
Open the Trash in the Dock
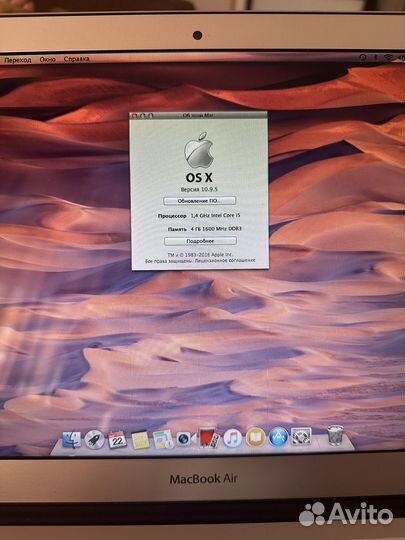coord(335,435)
